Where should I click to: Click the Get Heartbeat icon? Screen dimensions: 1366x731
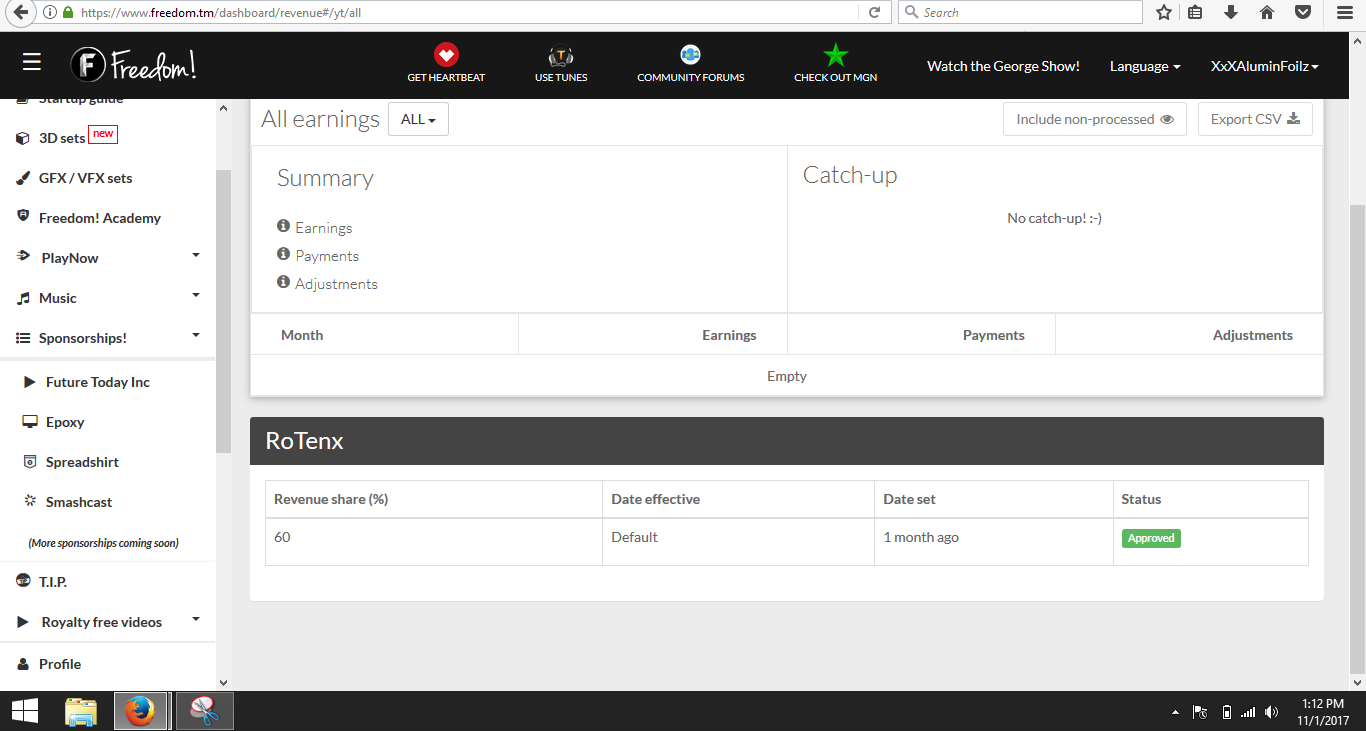coord(446,55)
